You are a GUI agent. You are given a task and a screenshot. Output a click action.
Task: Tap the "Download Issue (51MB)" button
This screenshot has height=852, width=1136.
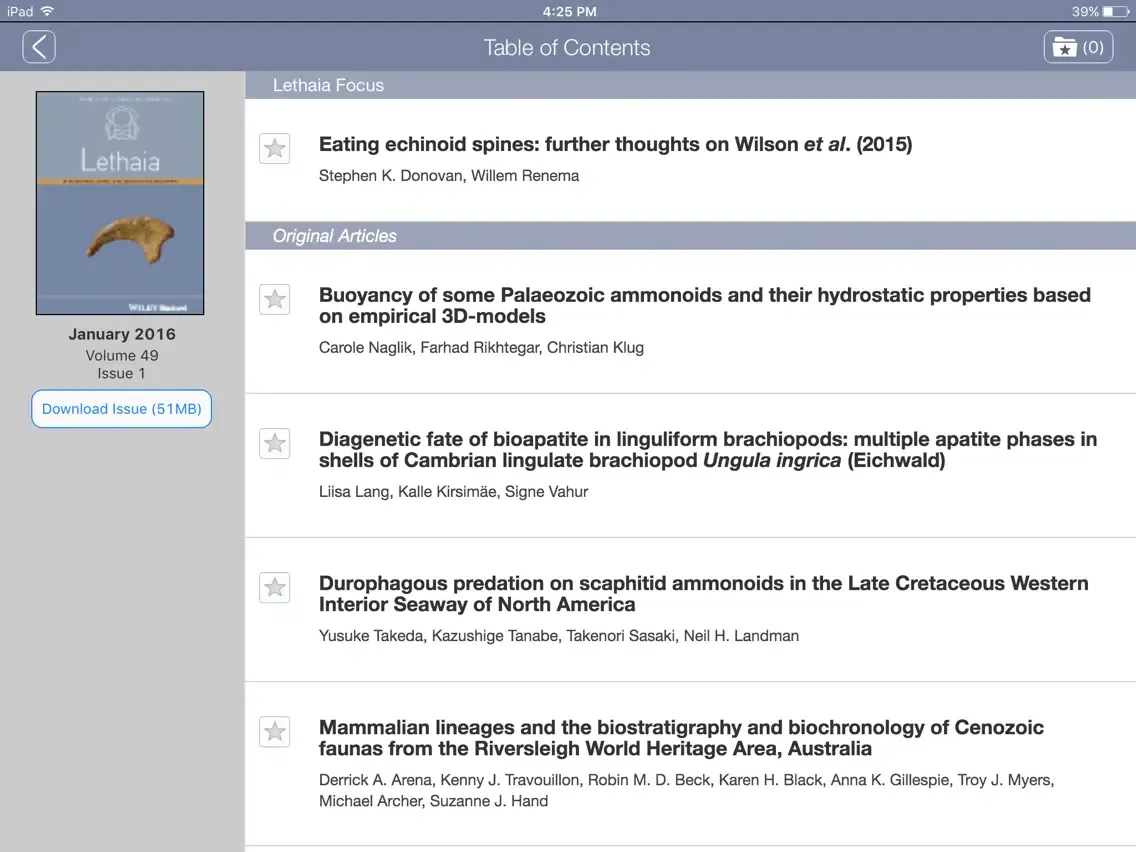pos(121,408)
